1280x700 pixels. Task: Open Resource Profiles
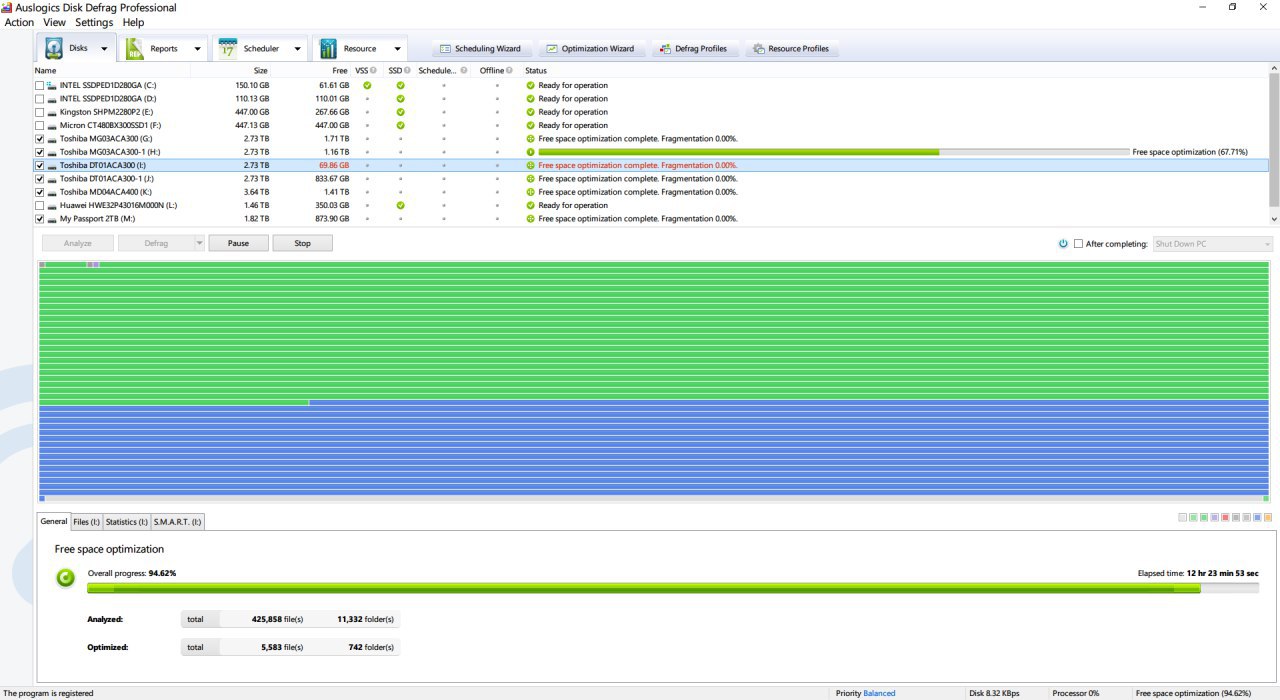[x=791, y=48]
